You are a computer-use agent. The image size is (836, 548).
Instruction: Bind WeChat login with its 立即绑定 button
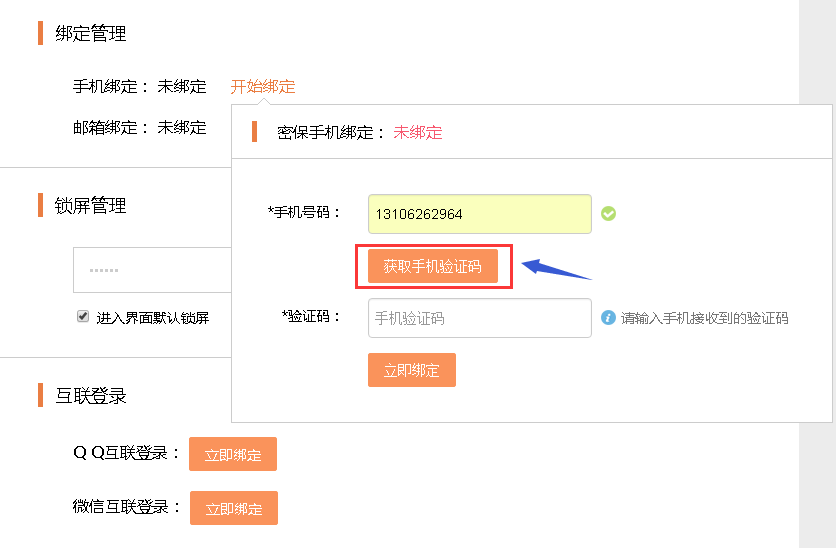pos(234,508)
